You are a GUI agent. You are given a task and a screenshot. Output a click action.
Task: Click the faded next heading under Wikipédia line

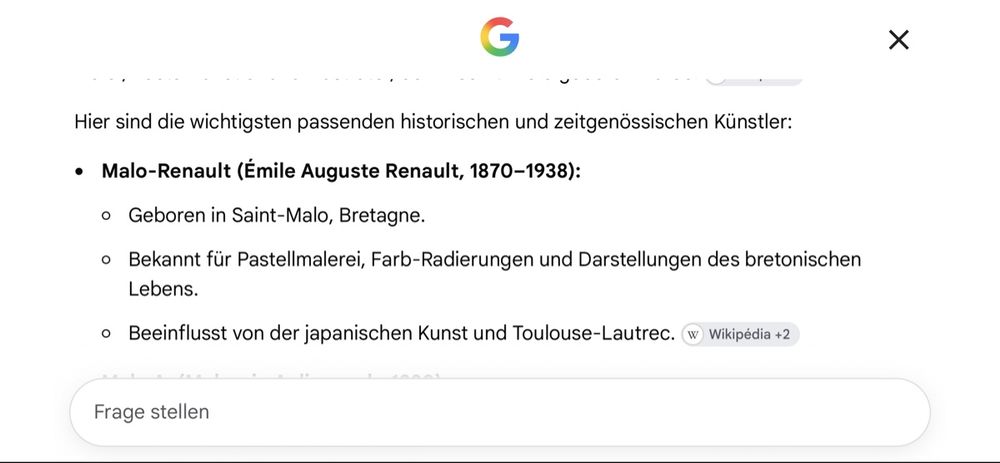tap(271, 377)
